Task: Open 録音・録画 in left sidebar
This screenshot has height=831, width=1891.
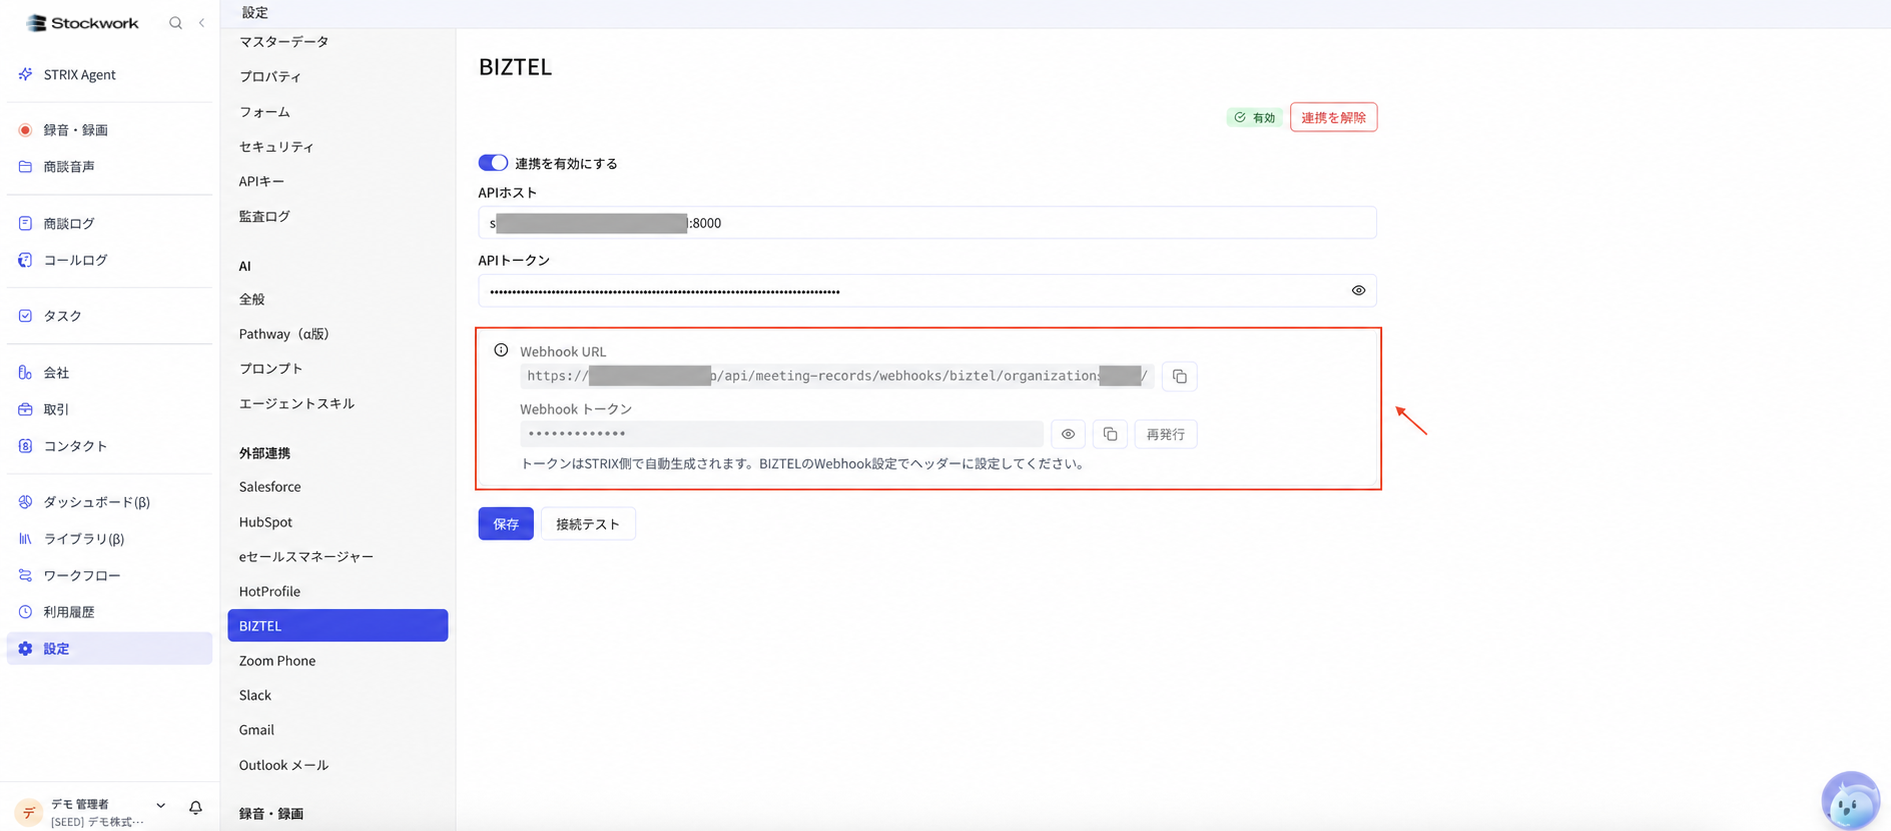Action: coord(109,130)
